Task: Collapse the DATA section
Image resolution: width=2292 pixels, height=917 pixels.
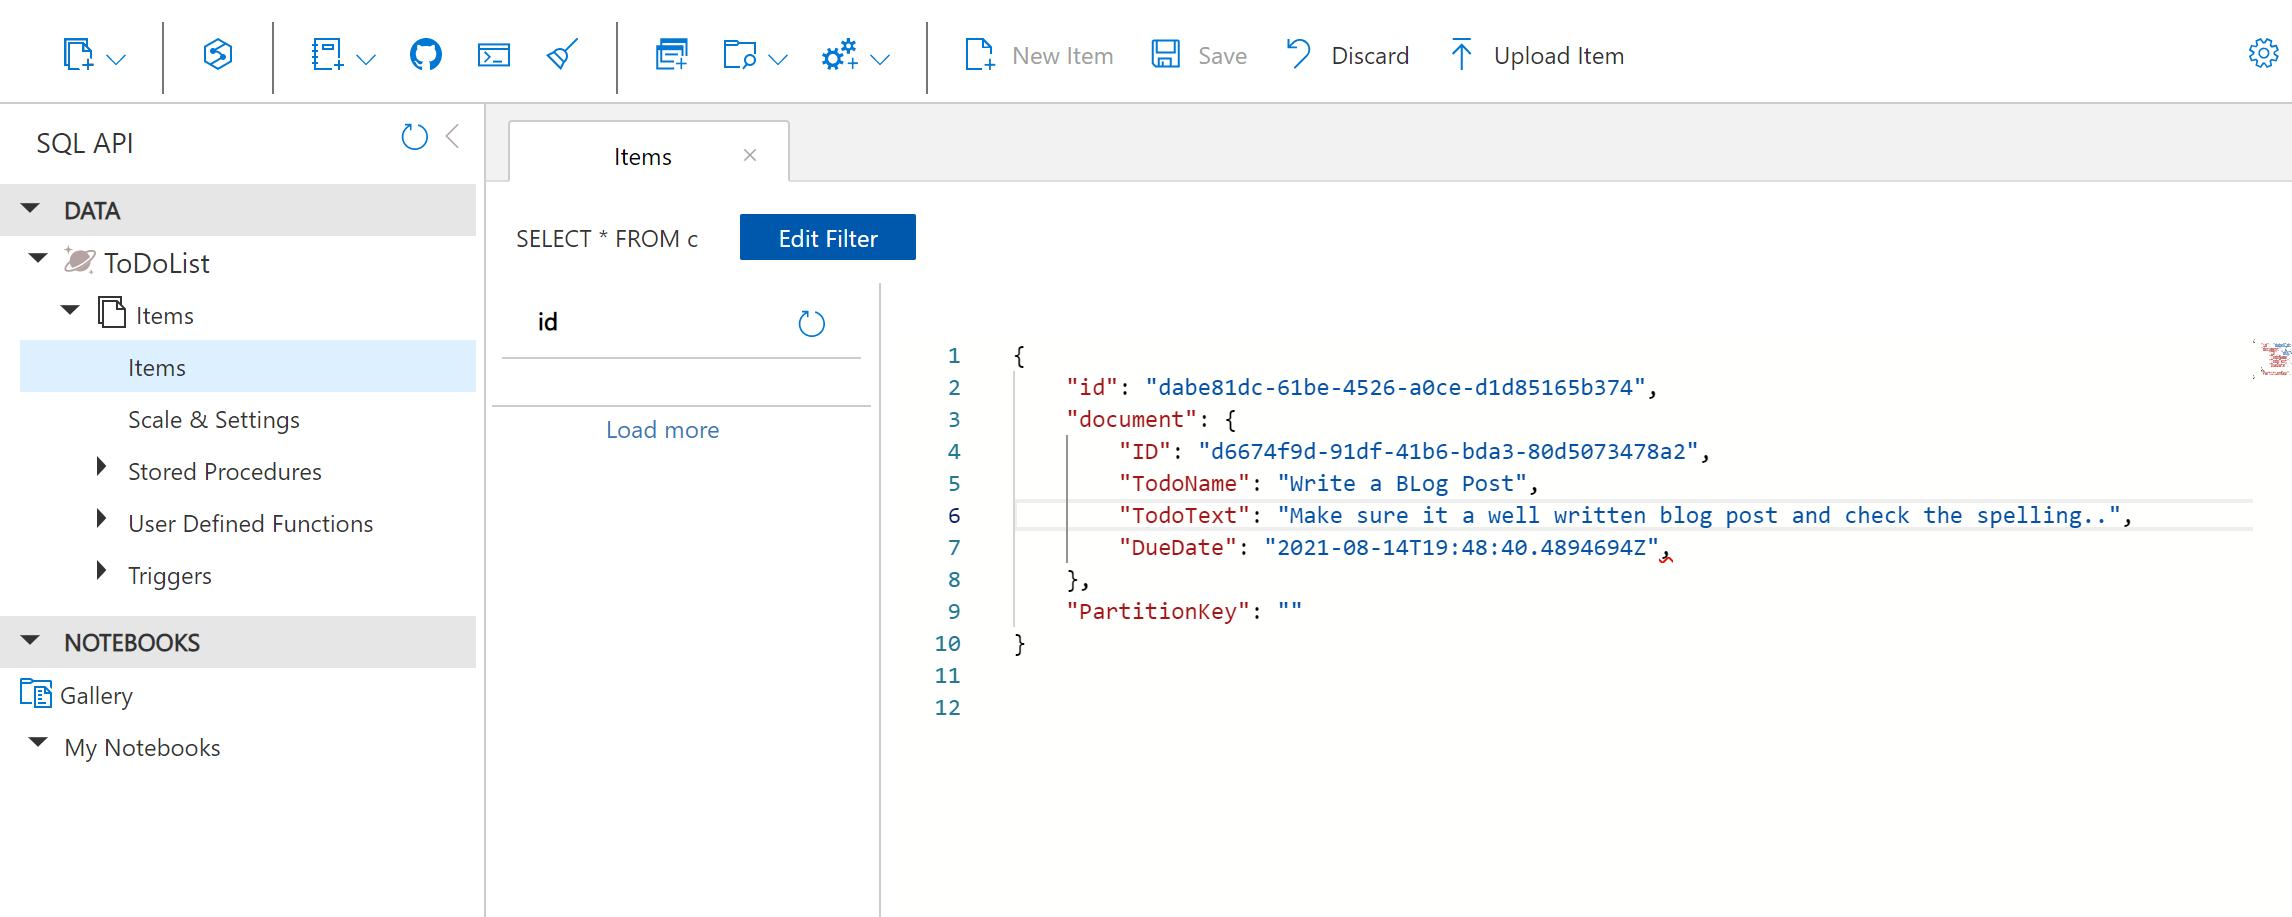Action: pos(30,209)
